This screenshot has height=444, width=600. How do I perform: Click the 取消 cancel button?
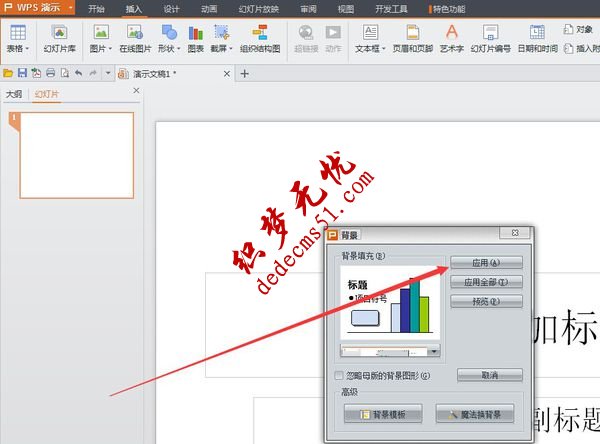490,375
